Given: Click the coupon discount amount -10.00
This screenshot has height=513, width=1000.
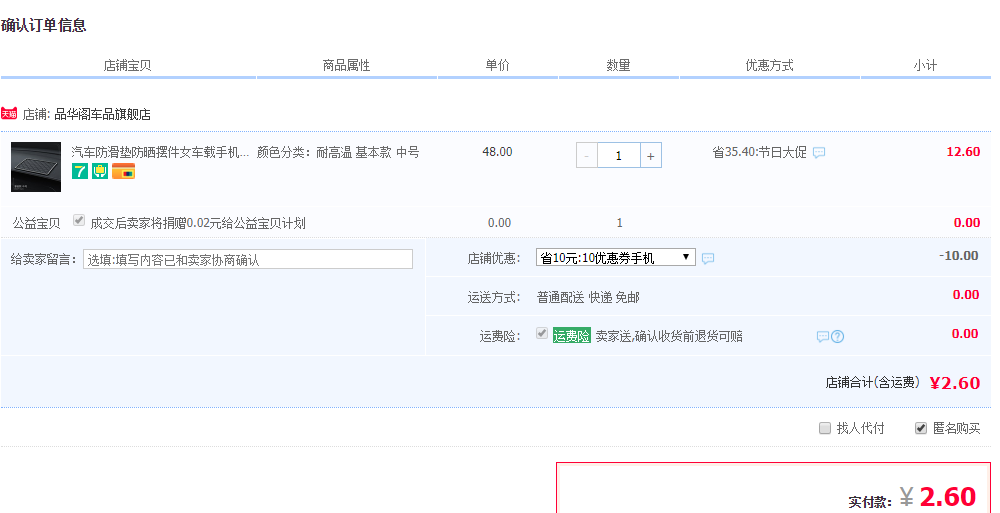Looking at the screenshot, I should click(959, 255).
